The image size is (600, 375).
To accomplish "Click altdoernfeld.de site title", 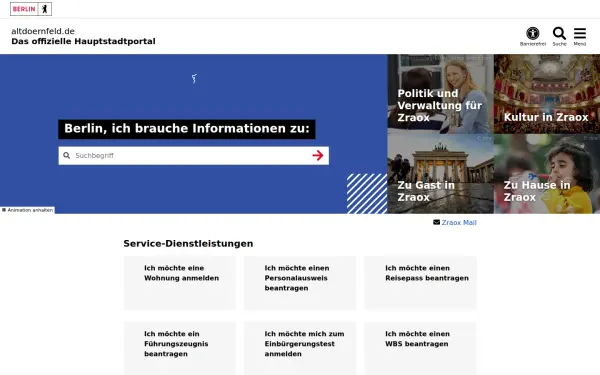I will [43, 31].
